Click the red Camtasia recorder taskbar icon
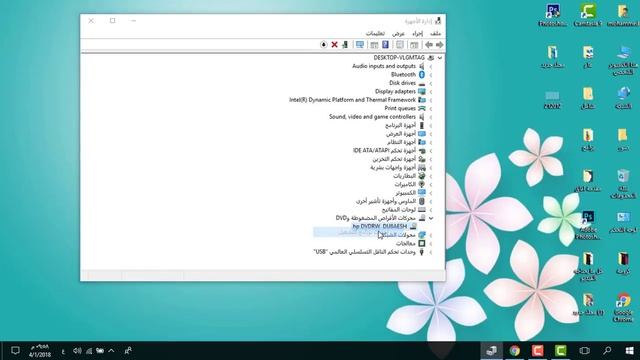This screenshot has width=640, height=360. point(538,351)
